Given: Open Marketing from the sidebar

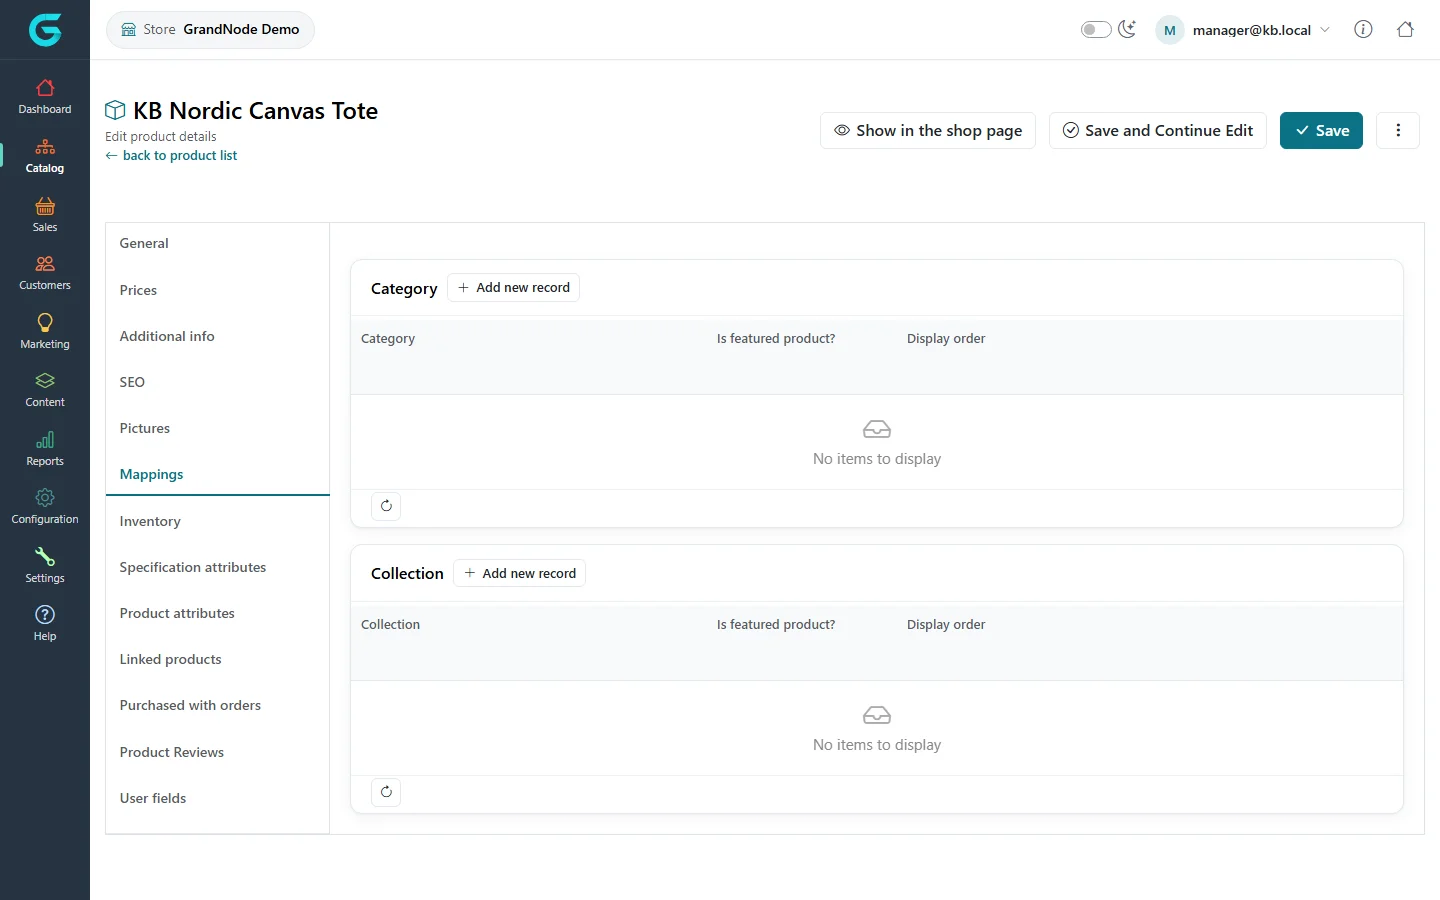Looking at the screenshot, I should [45, 332].
